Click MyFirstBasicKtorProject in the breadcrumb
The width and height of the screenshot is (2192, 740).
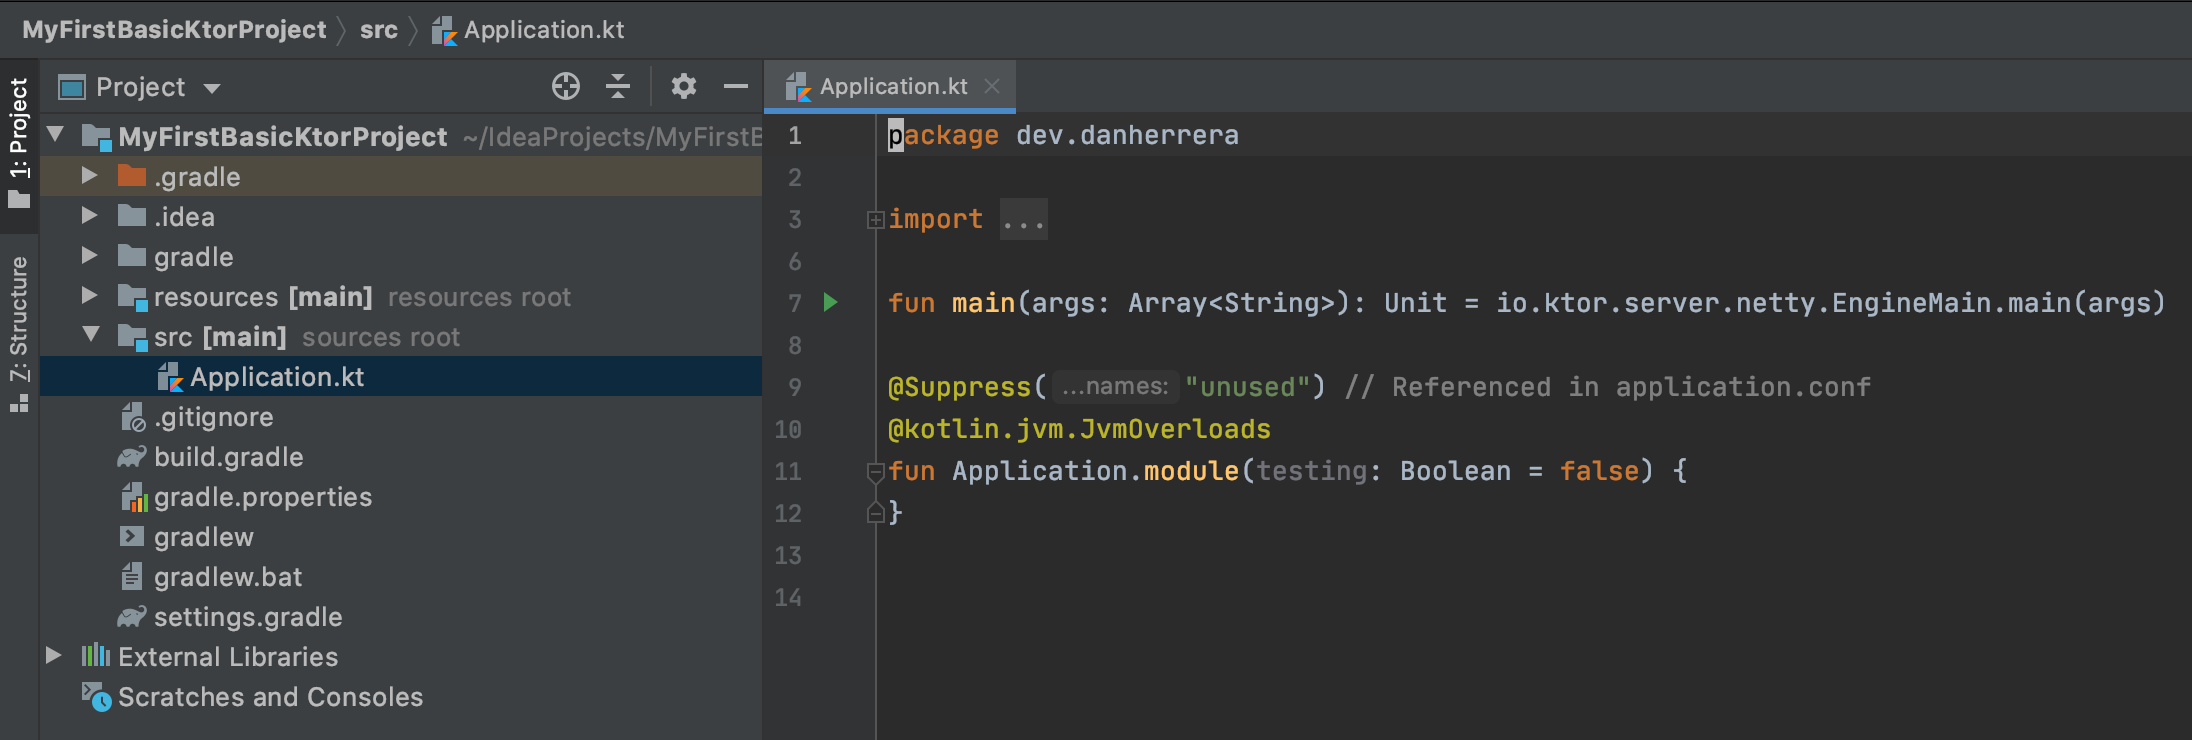click(174, 30)
